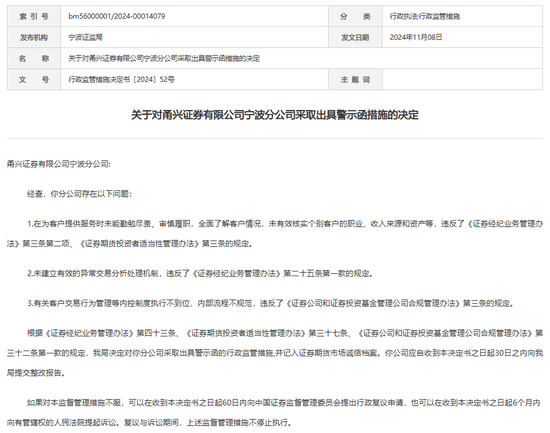The height and width of the screenshot is (433, 550).
Task: Select the 索引号 label cell
Action: tap(34, 16)
